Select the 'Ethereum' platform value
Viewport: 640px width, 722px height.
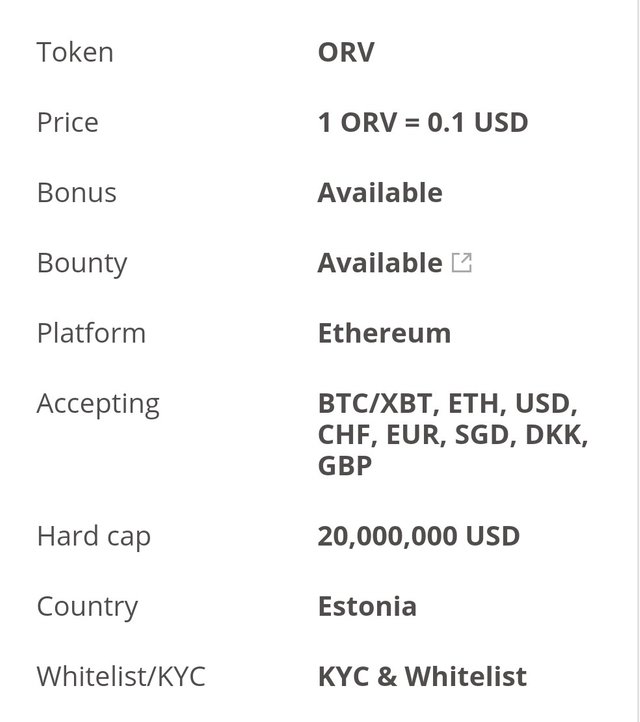pyautogui.click(x=384, y=333)
